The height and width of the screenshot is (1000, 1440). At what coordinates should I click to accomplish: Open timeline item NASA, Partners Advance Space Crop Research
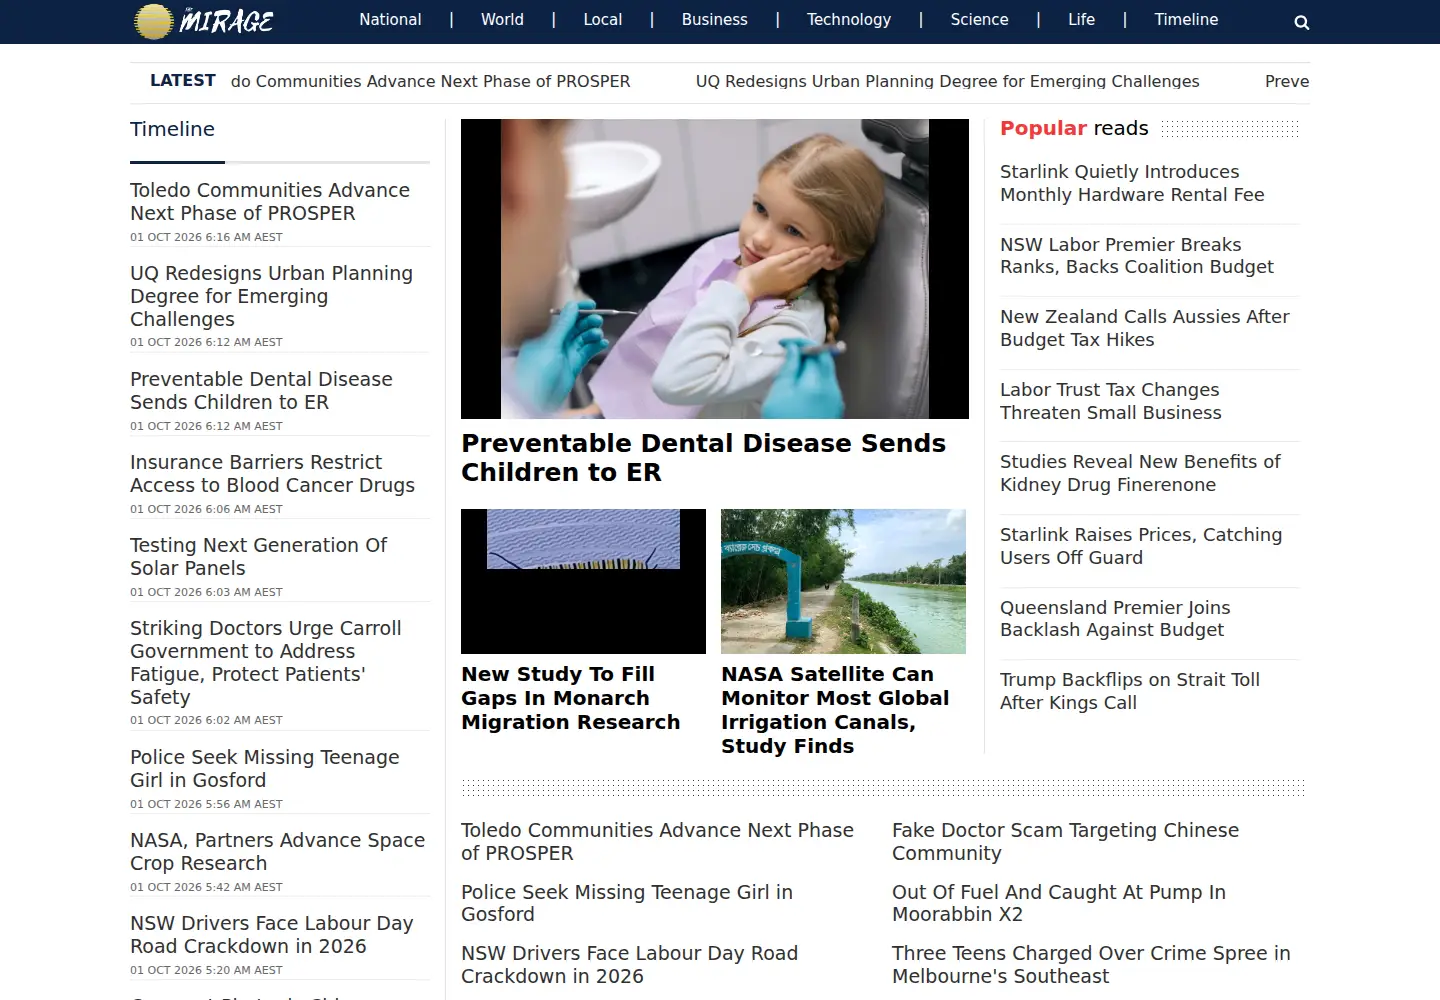pos(277,851)
